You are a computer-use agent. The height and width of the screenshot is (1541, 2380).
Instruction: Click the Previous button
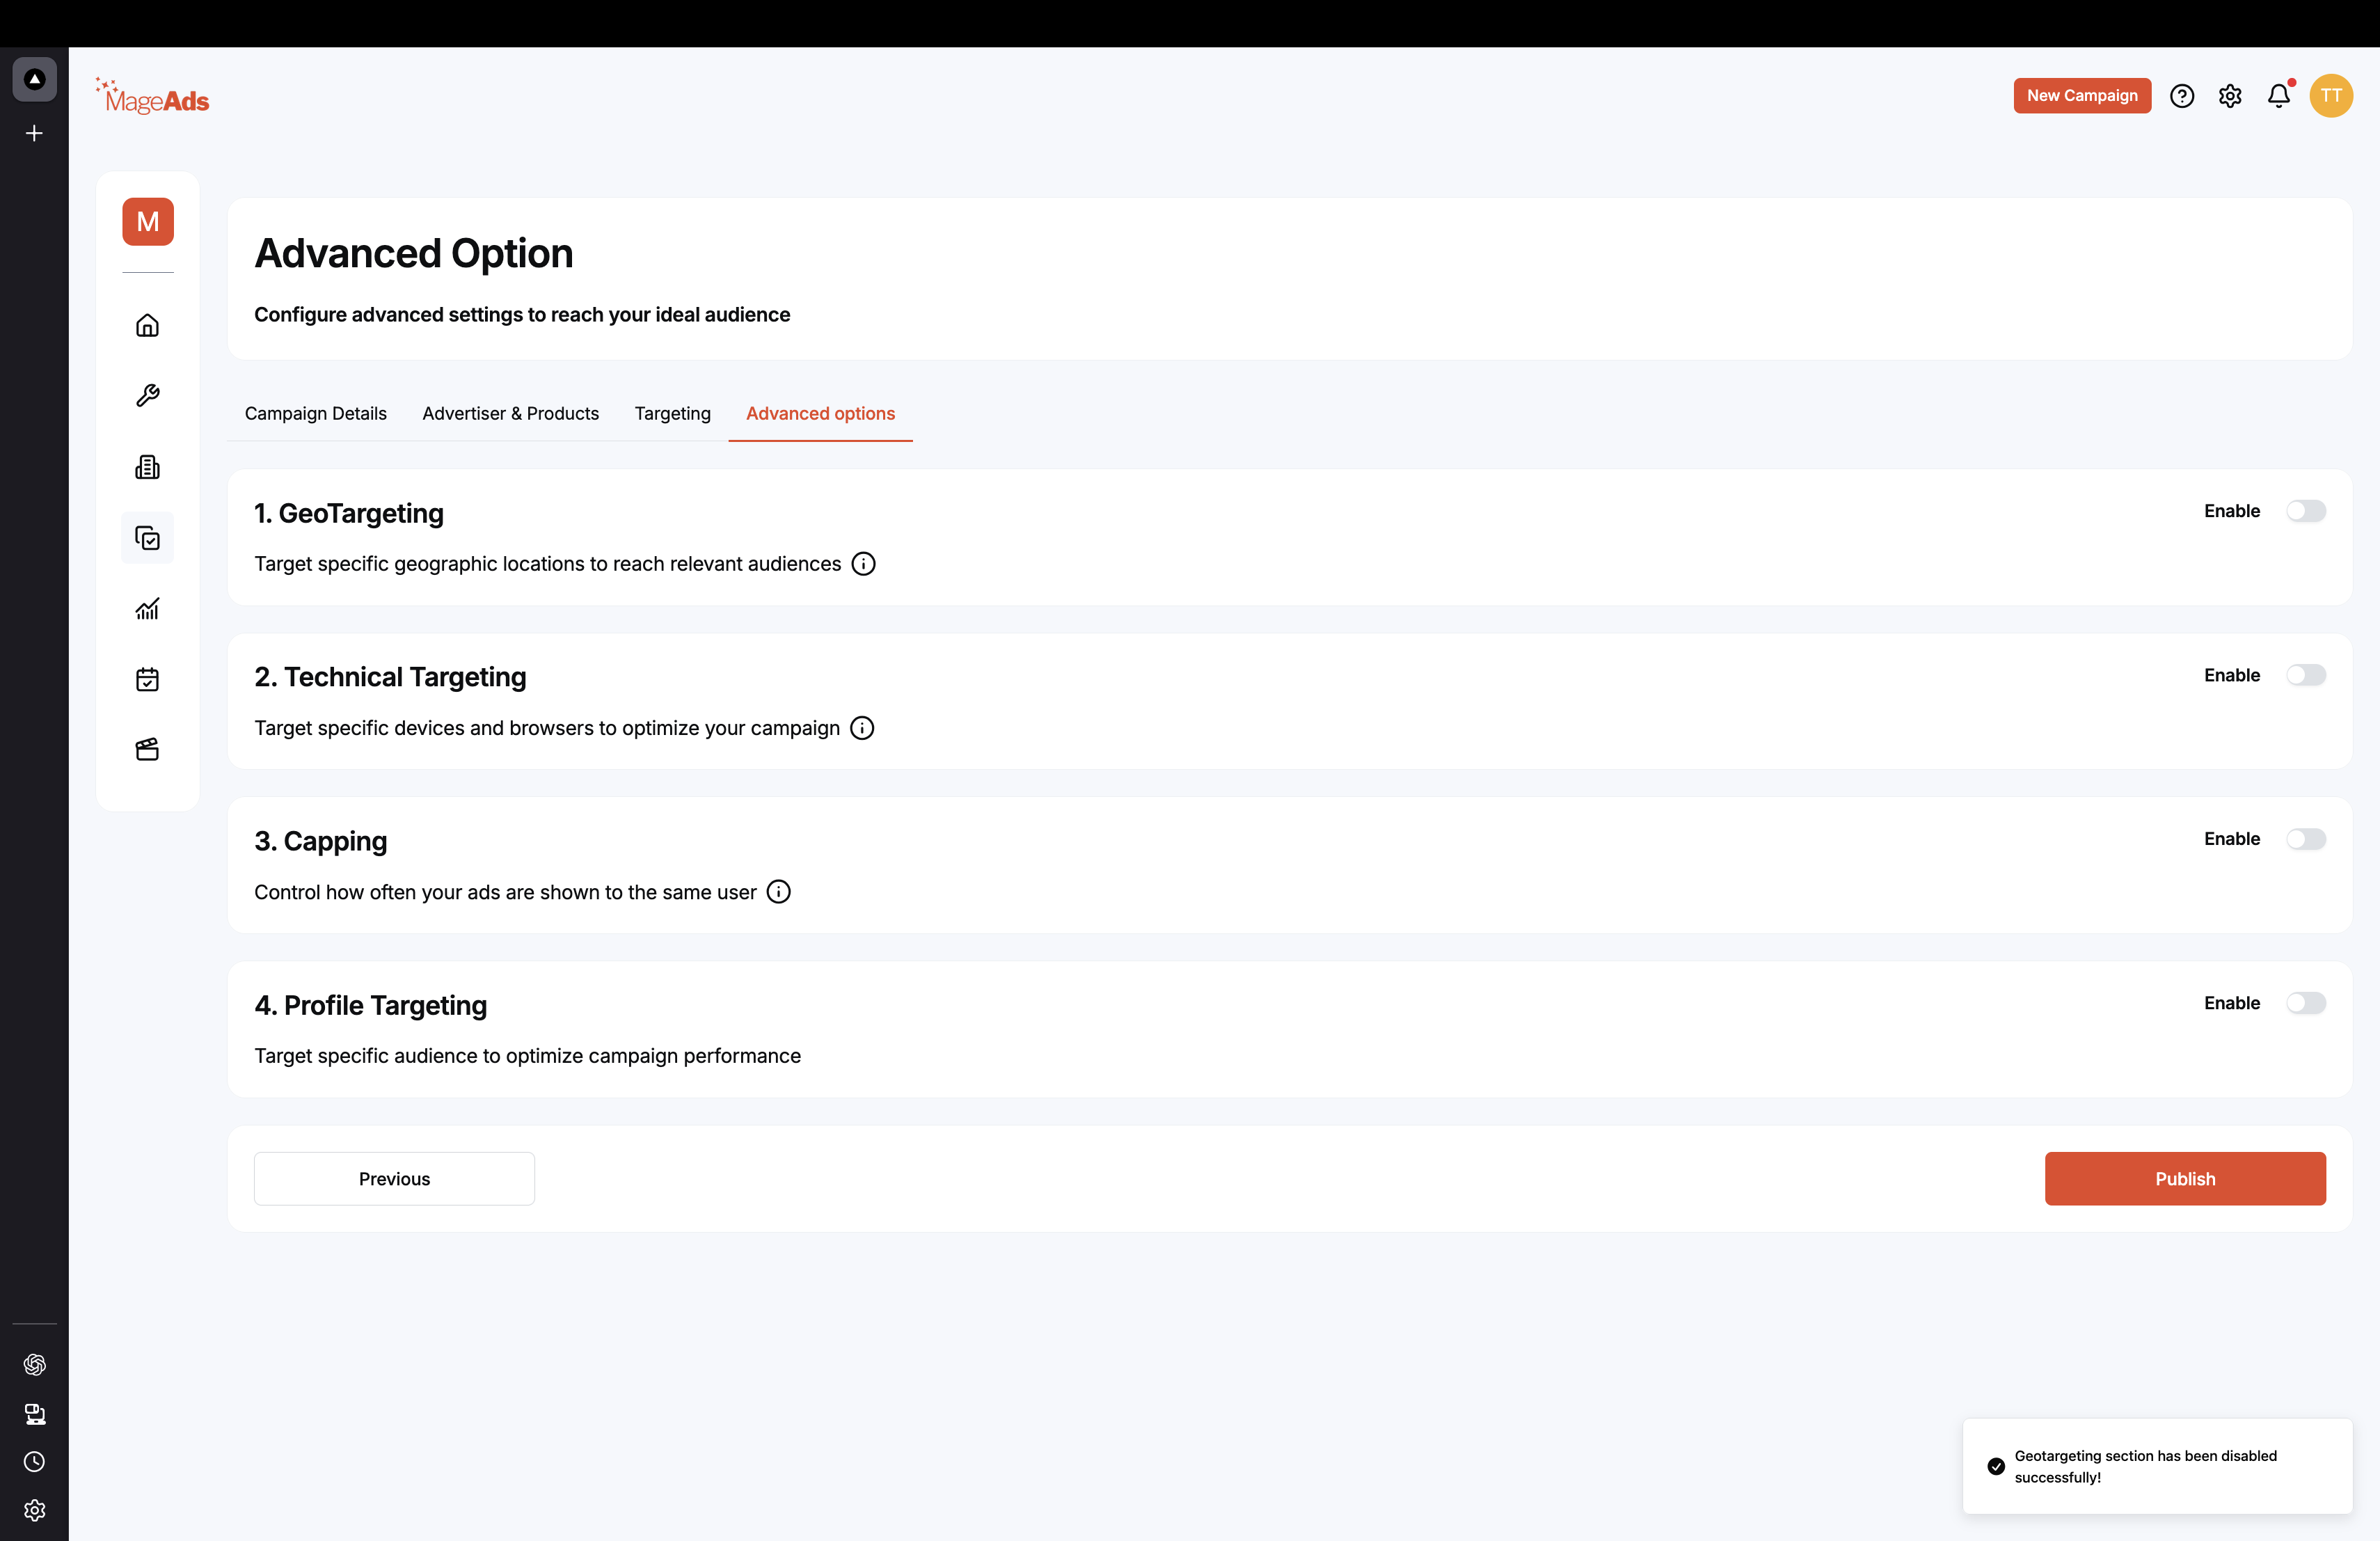point(394,1179)
